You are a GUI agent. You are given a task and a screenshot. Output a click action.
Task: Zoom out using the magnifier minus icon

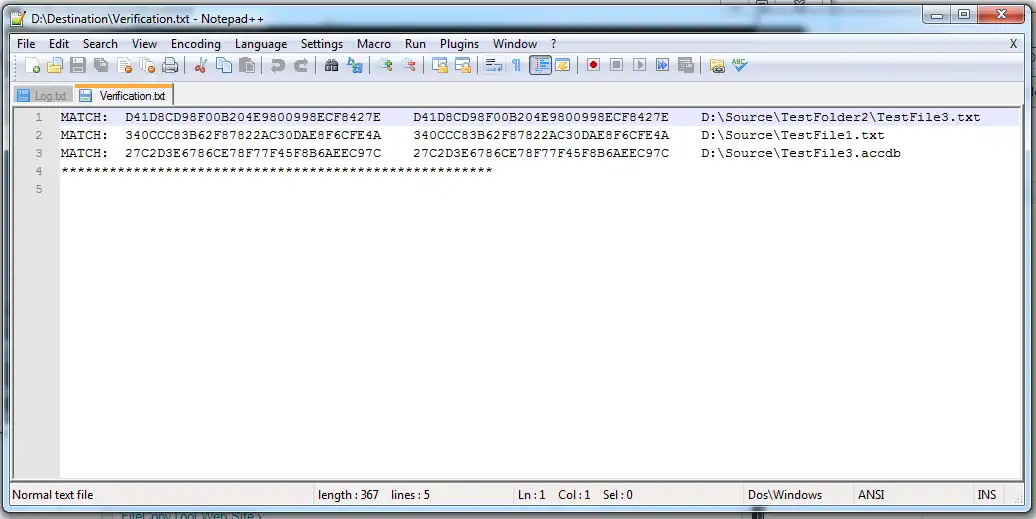point(409,65)
